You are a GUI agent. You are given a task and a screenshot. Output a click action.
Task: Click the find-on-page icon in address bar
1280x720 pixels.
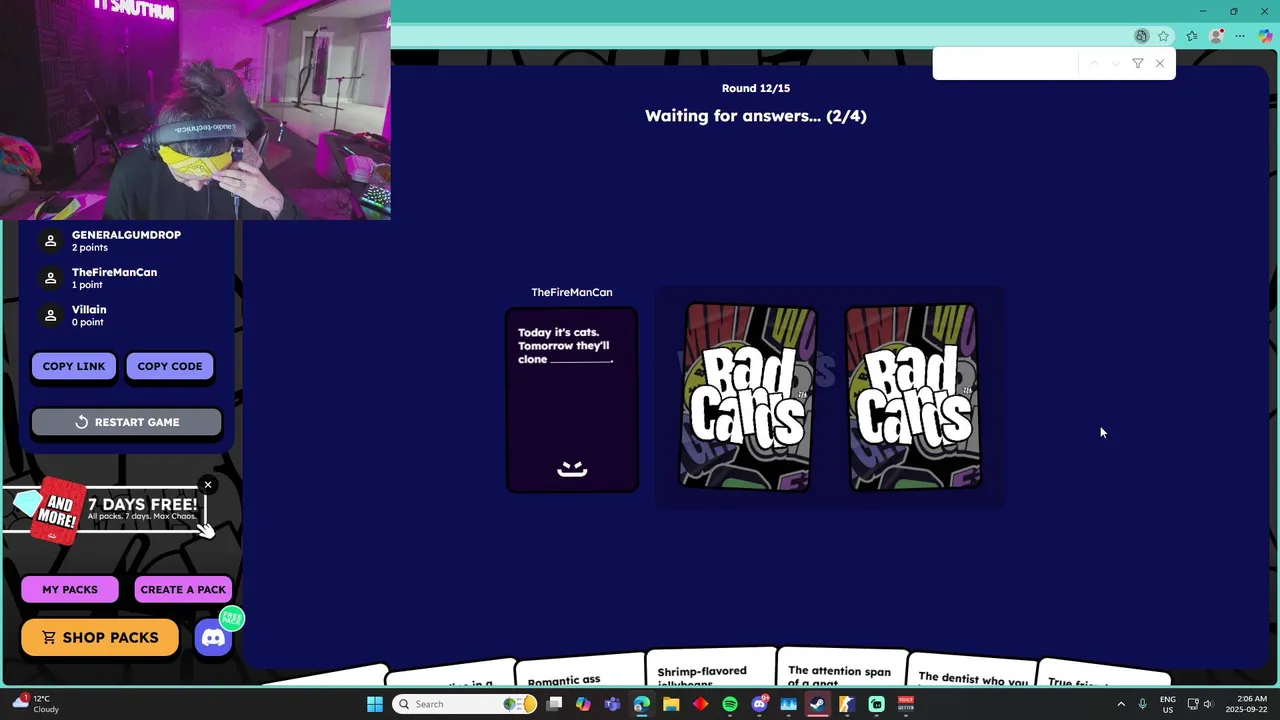(1141, 36)
